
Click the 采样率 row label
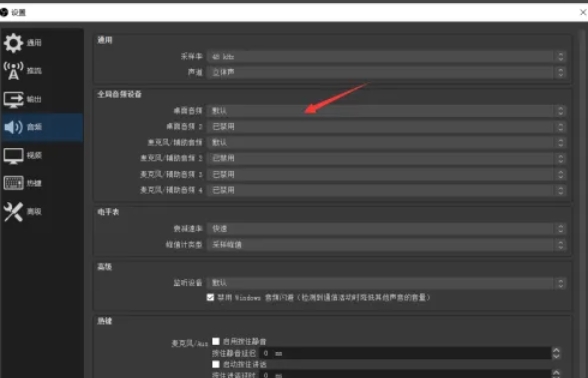pyautogui.click(x=192, y=57)
